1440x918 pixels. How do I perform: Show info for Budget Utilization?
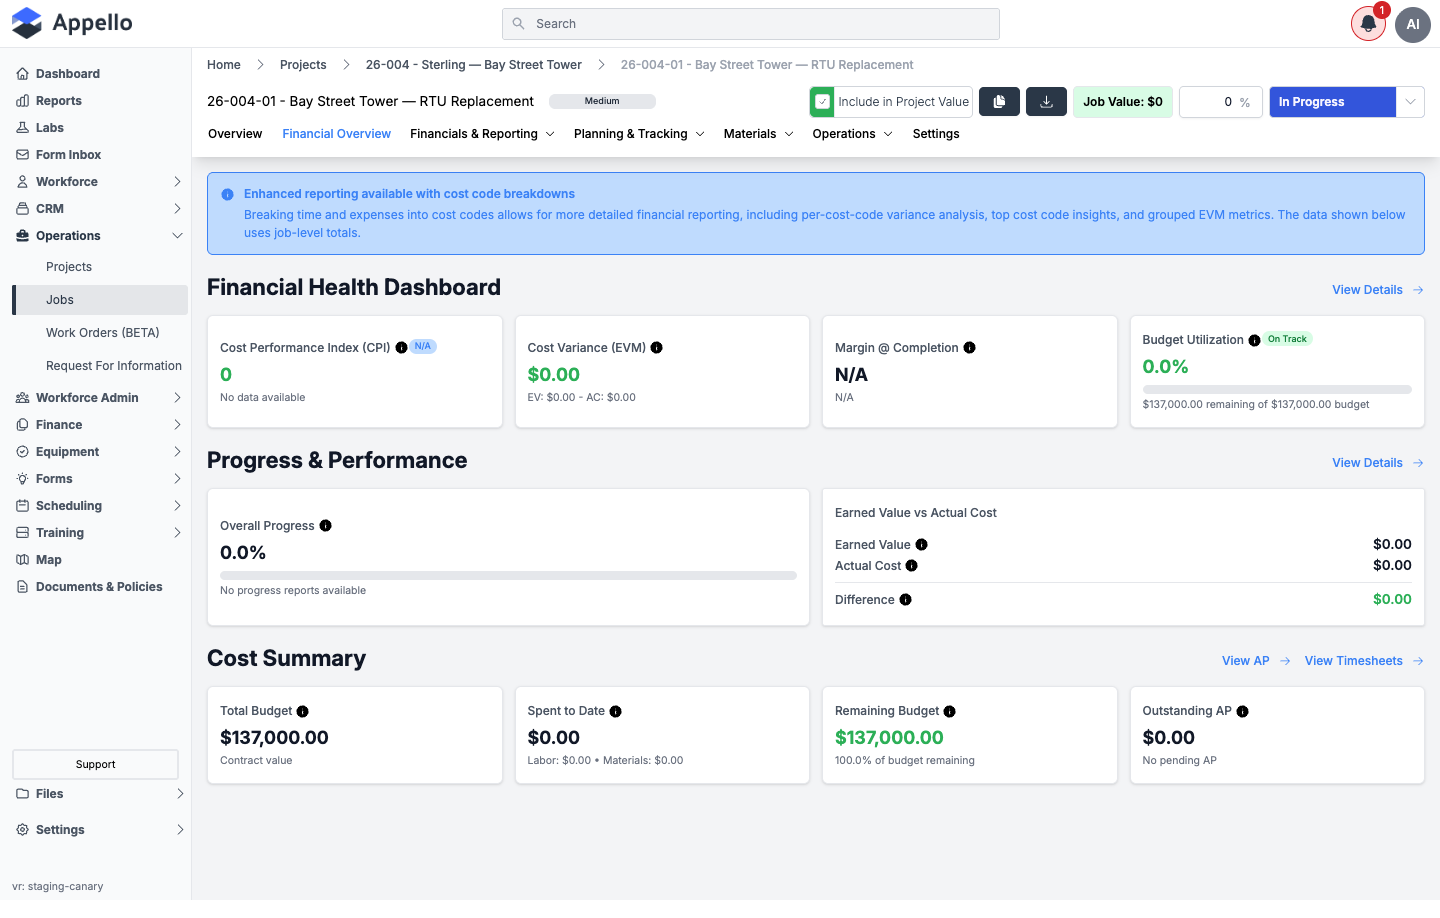click(1254, 340)
